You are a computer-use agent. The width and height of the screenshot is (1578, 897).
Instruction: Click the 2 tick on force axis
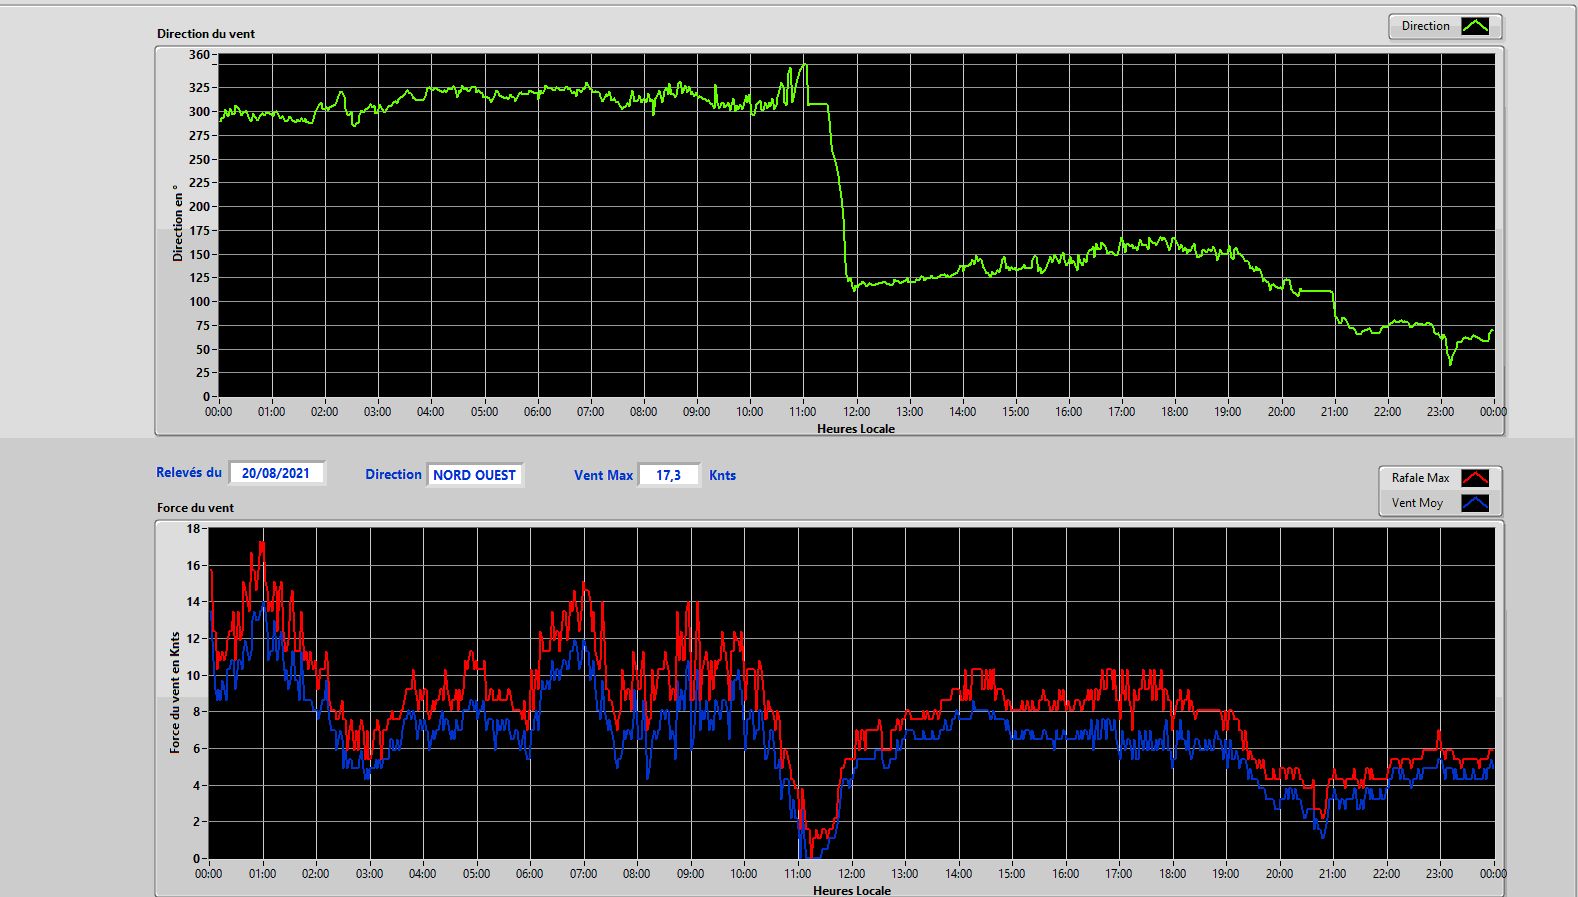(x=197, y=821)
